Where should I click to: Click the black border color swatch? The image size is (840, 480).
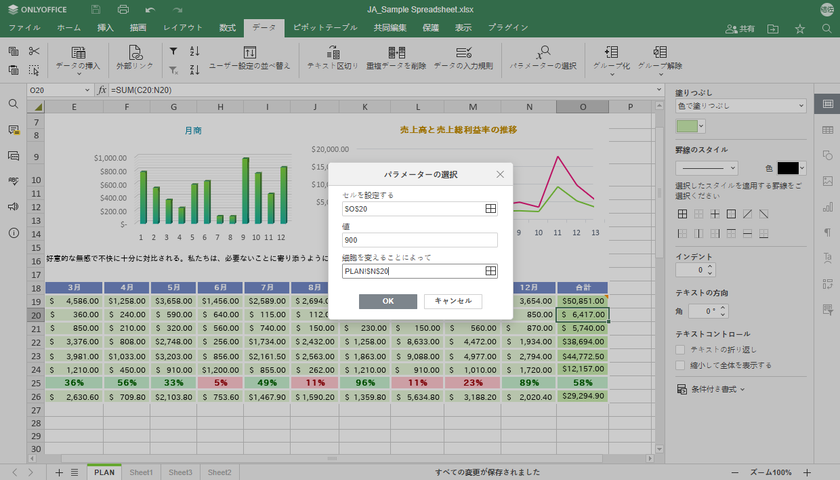(x=788, y=168)
